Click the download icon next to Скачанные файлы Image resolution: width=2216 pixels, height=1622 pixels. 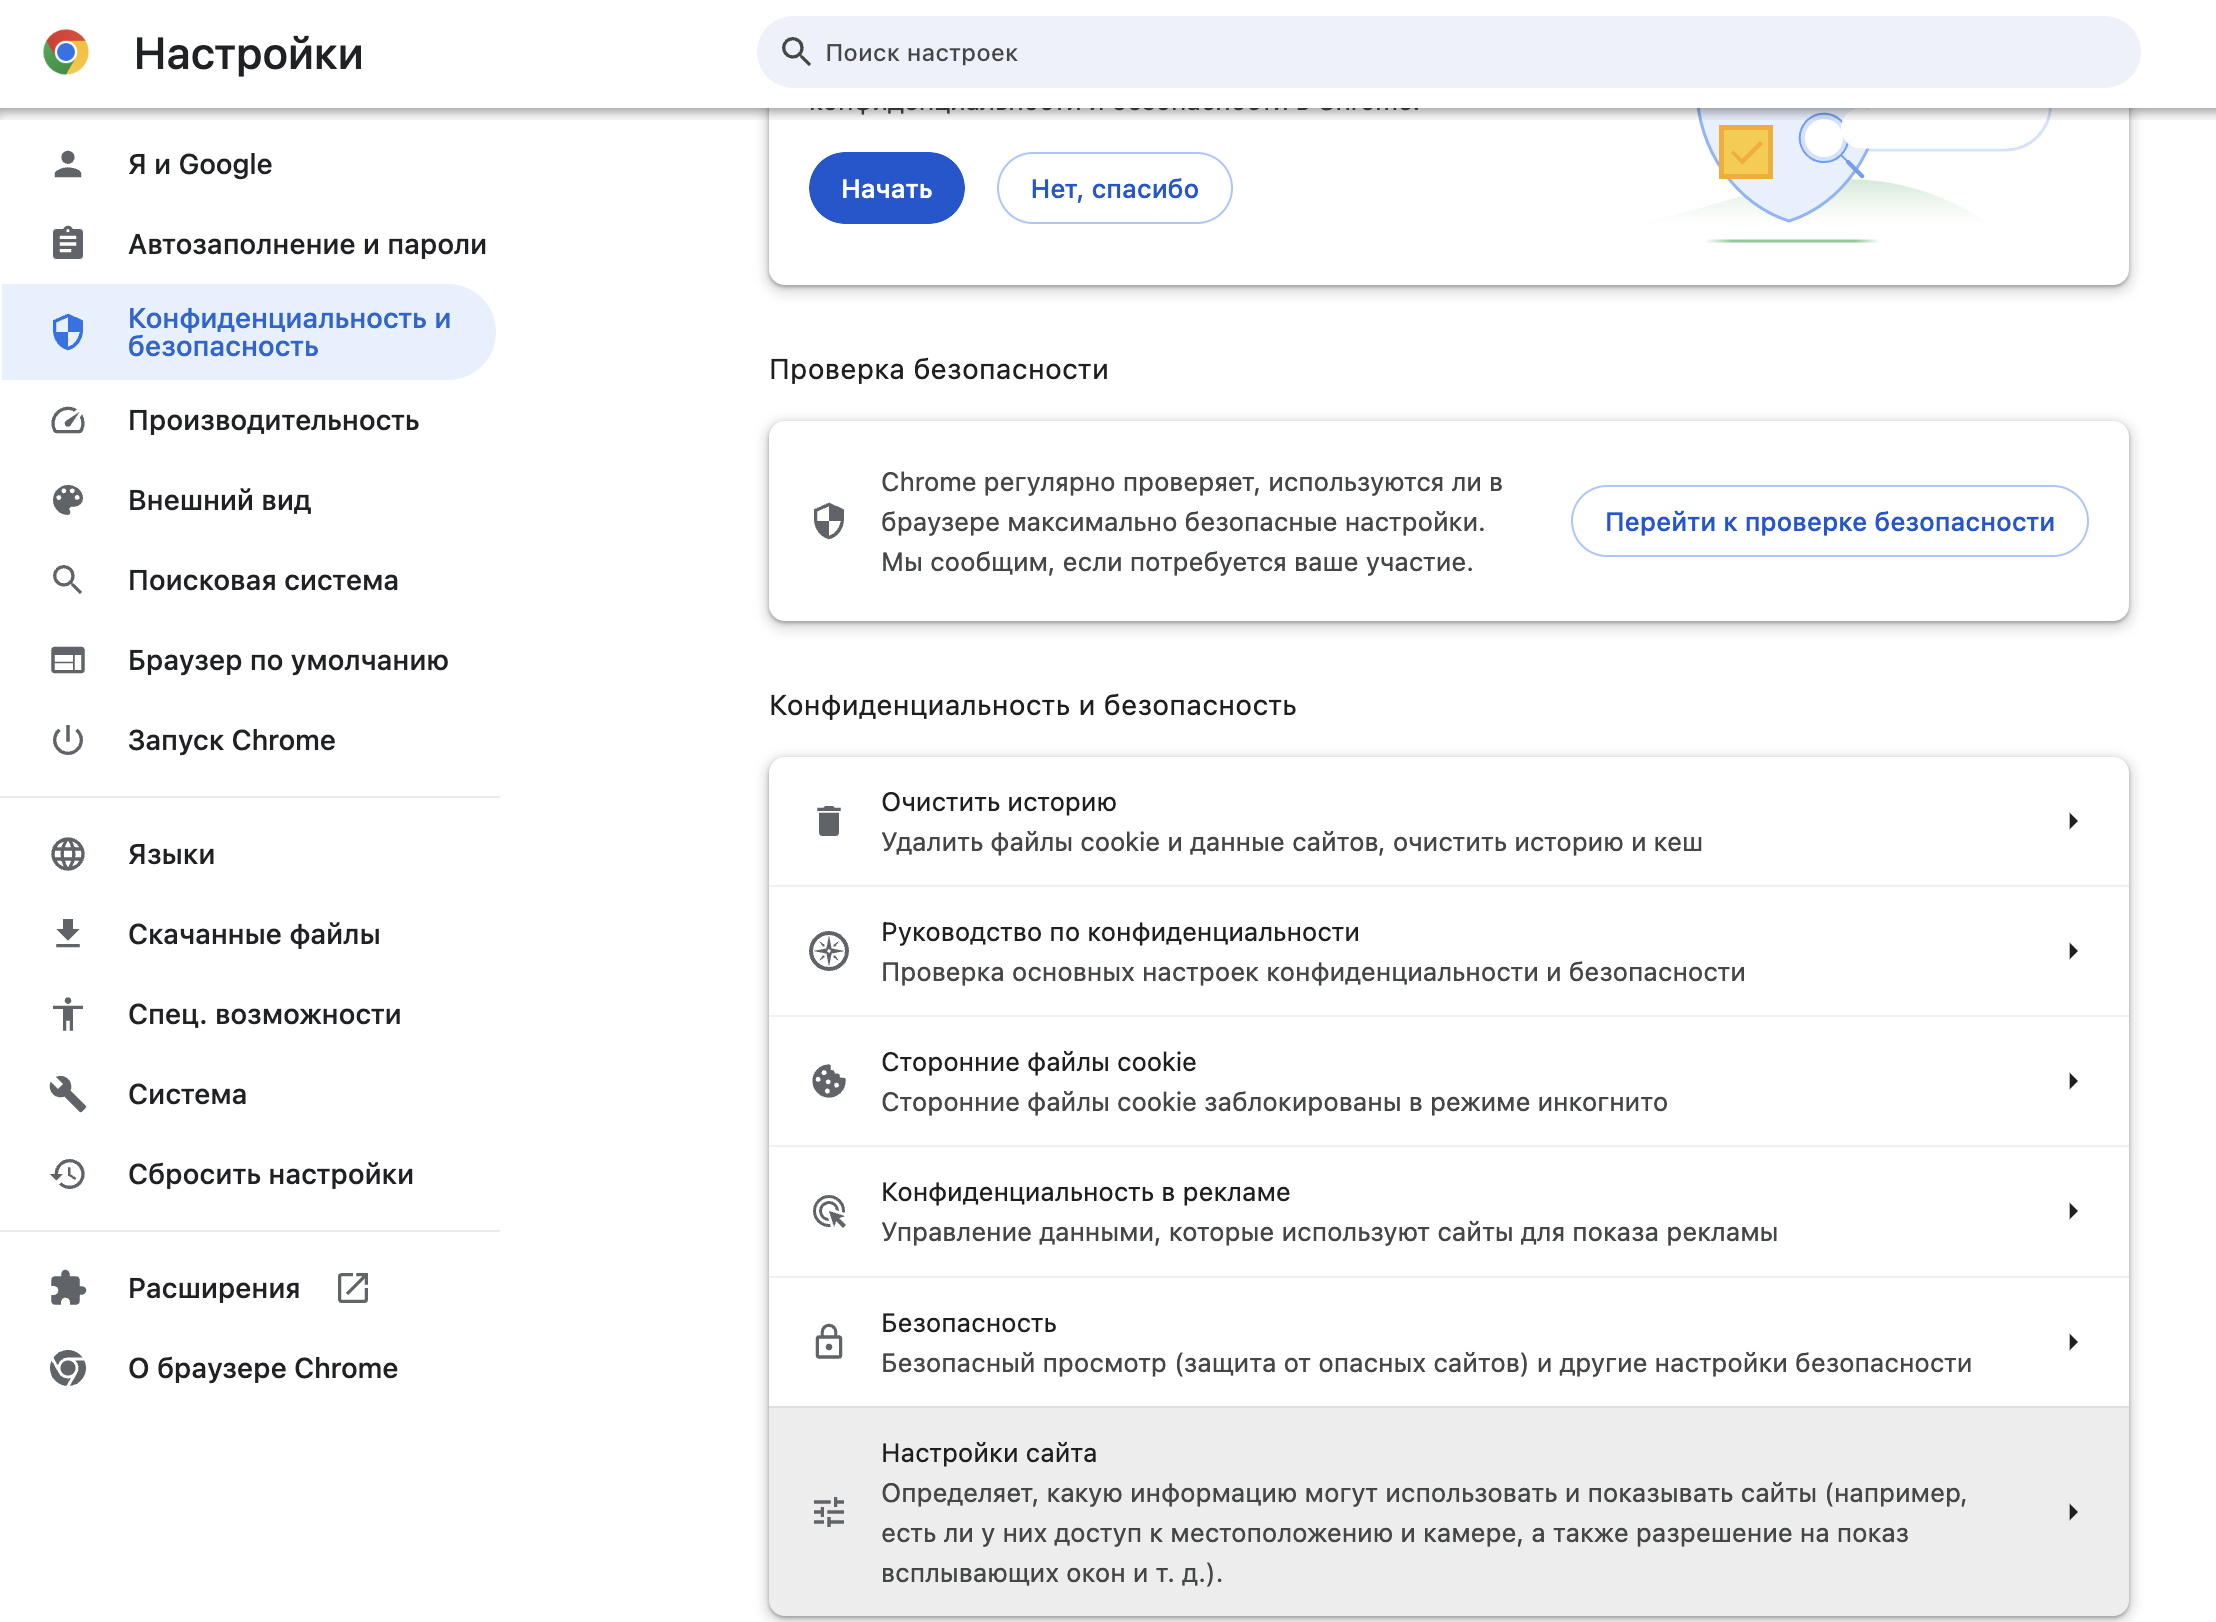(x=67, y=934)
